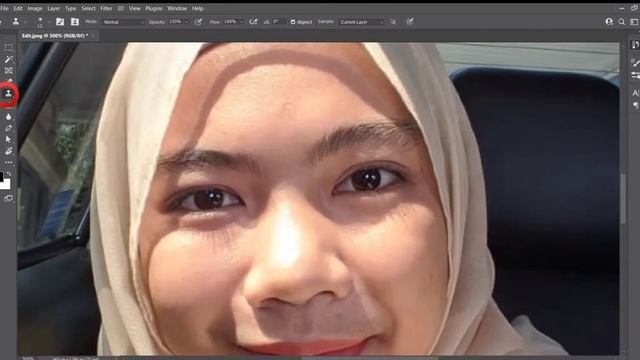
Task: Open the Character panel A icon
Action: tap(636, 93)
